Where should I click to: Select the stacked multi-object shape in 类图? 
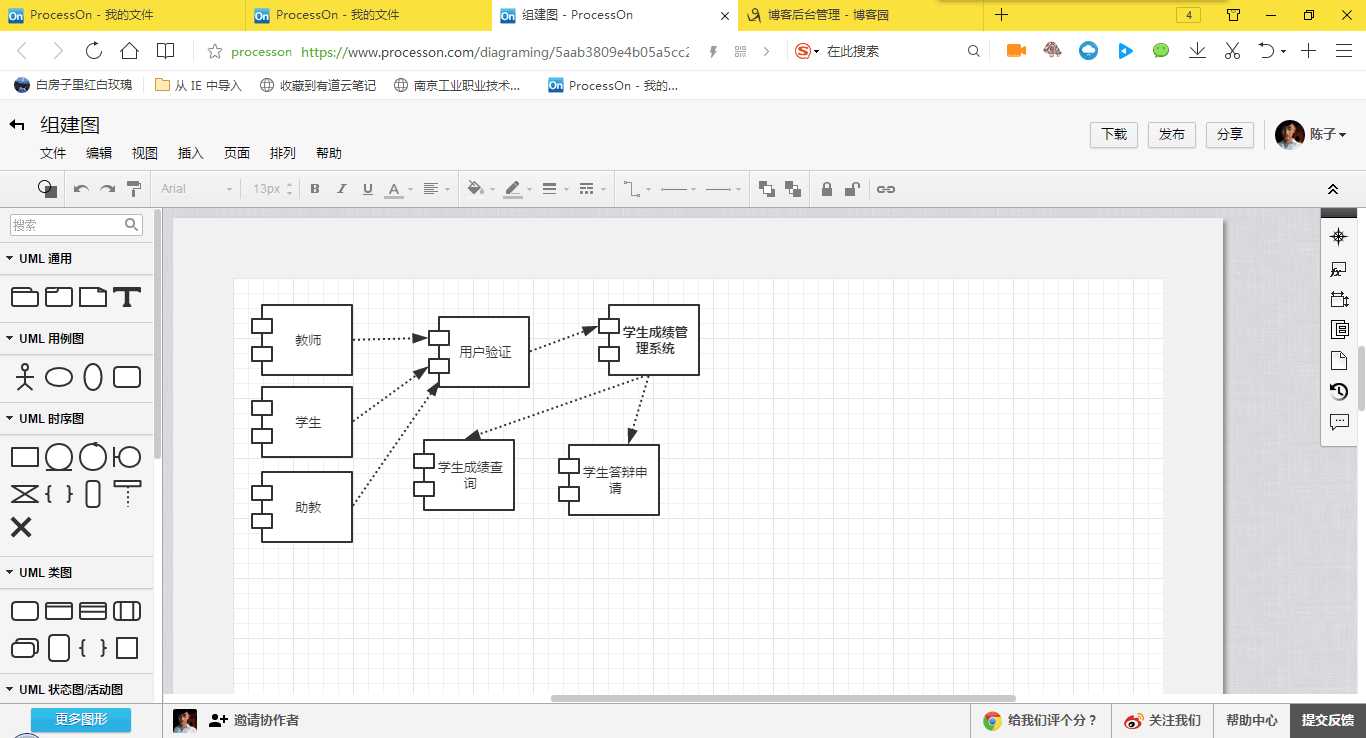pyautogui.click(x=24, y=648)
